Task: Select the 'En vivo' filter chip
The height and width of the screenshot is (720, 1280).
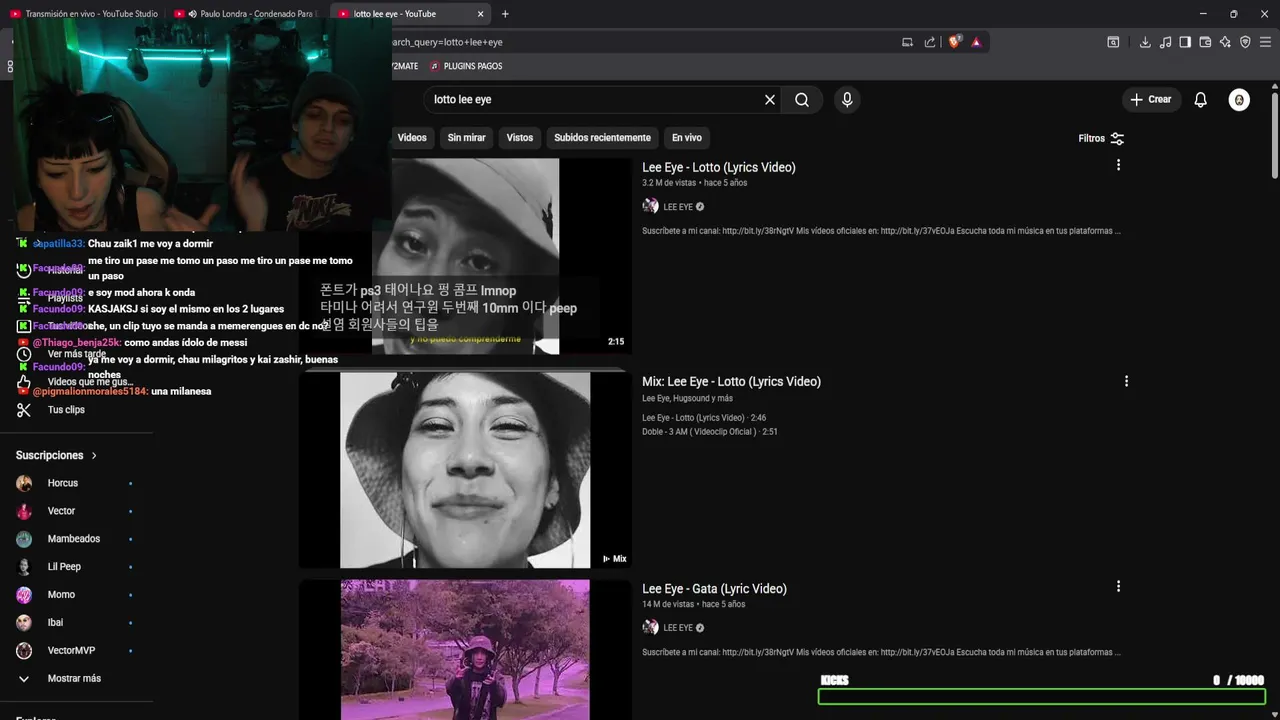Action: 686,137
